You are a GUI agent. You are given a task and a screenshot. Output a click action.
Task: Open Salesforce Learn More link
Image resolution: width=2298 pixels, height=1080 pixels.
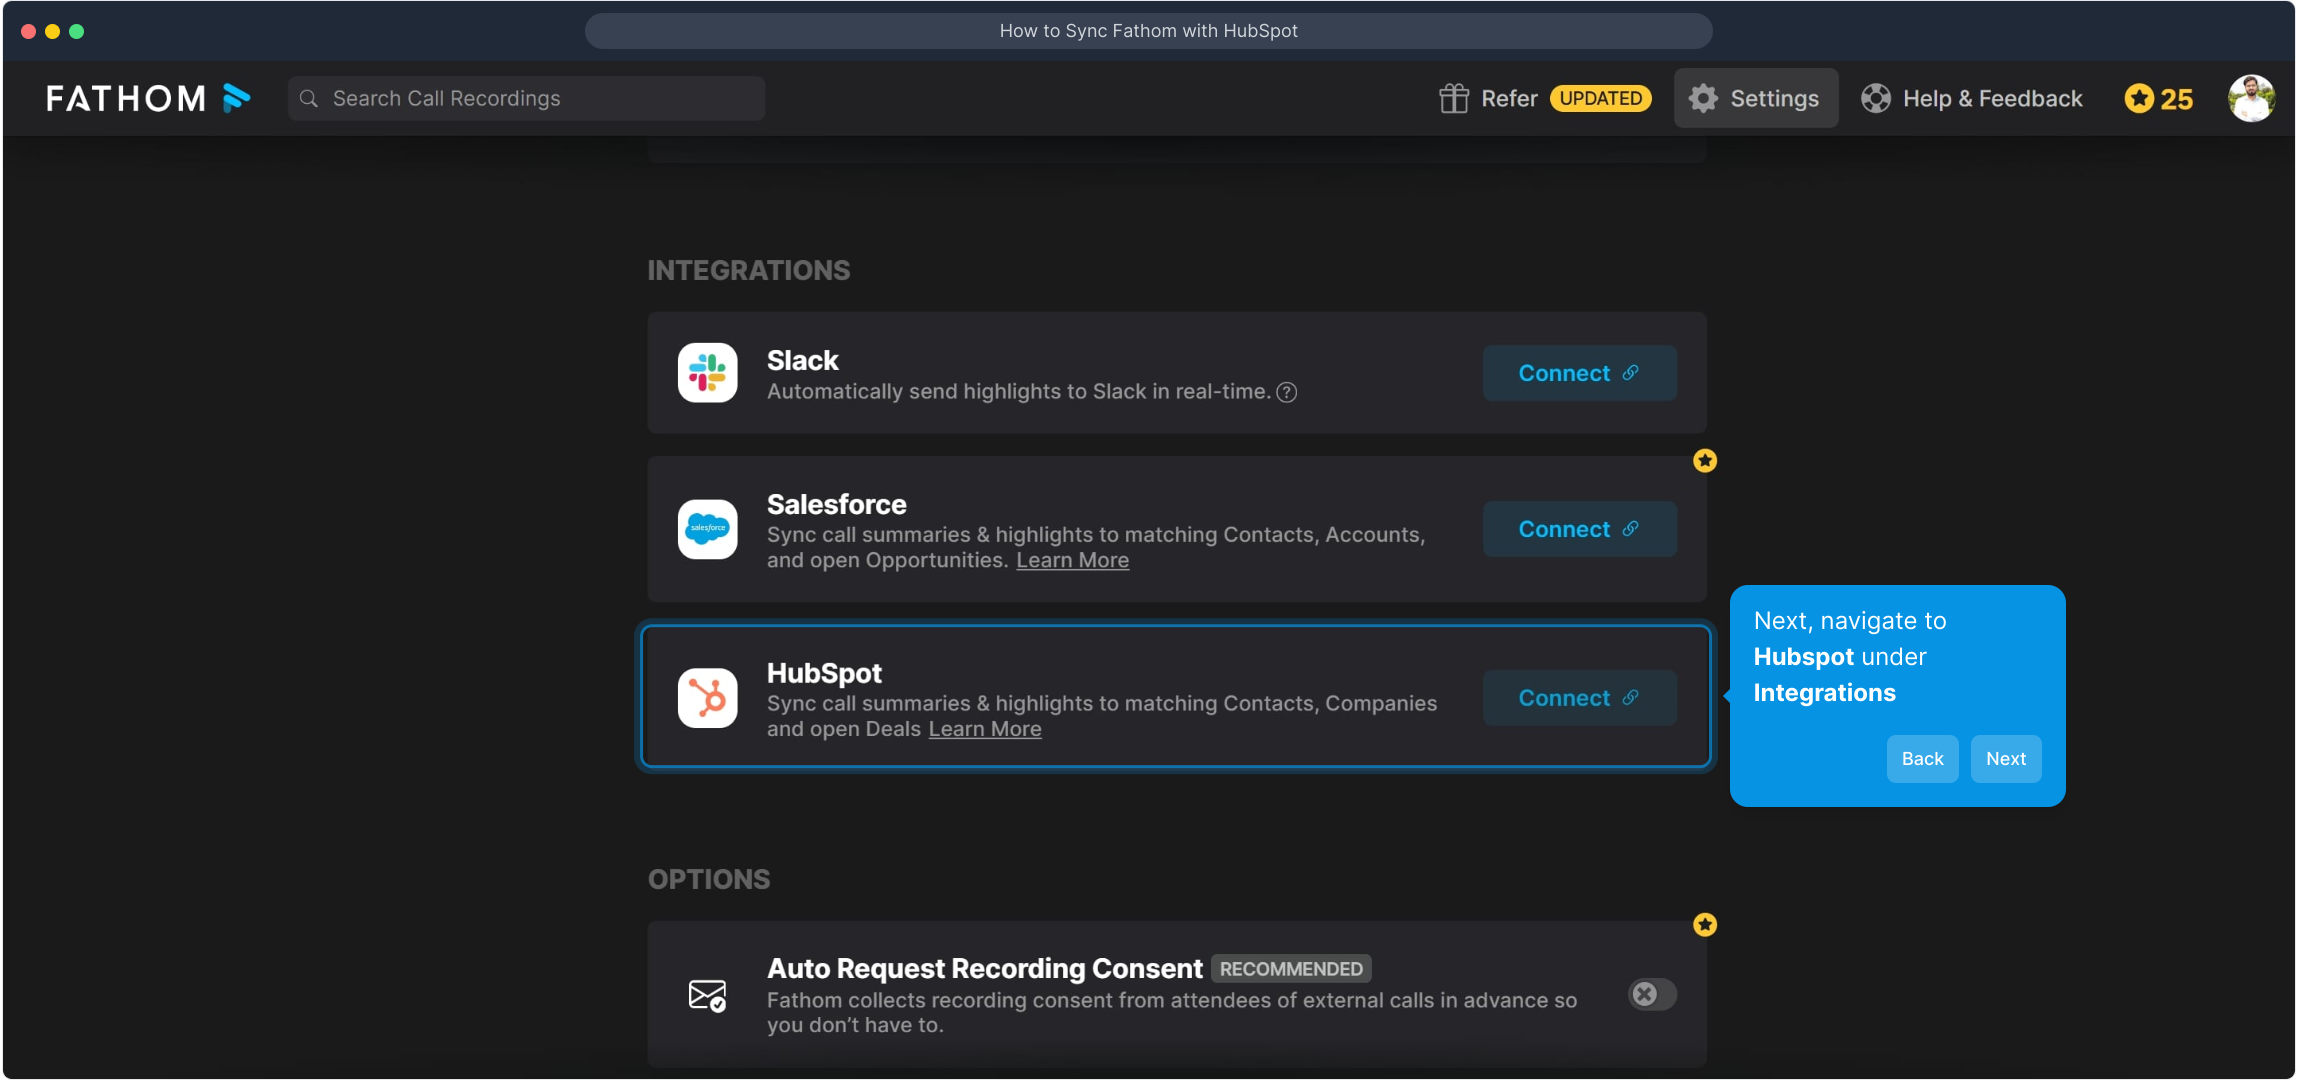(x=1072, y=560)
